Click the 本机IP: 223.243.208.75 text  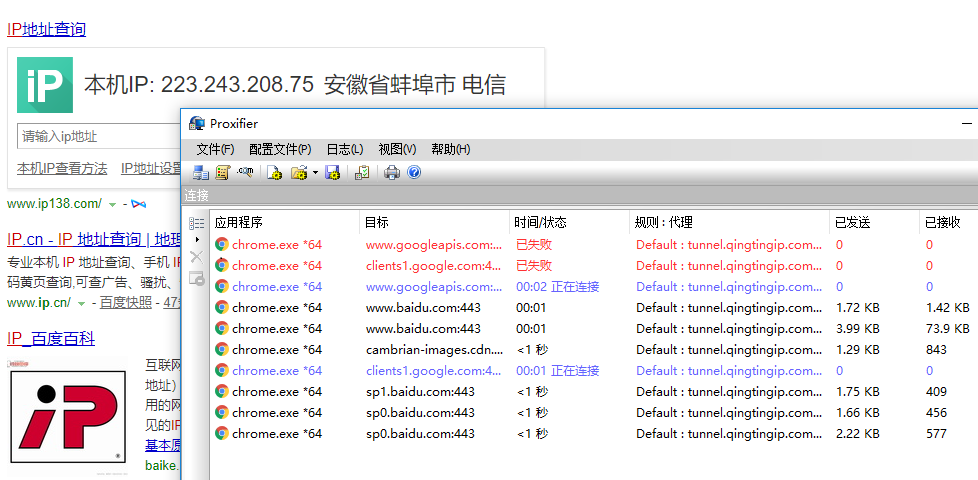(199, 85)
